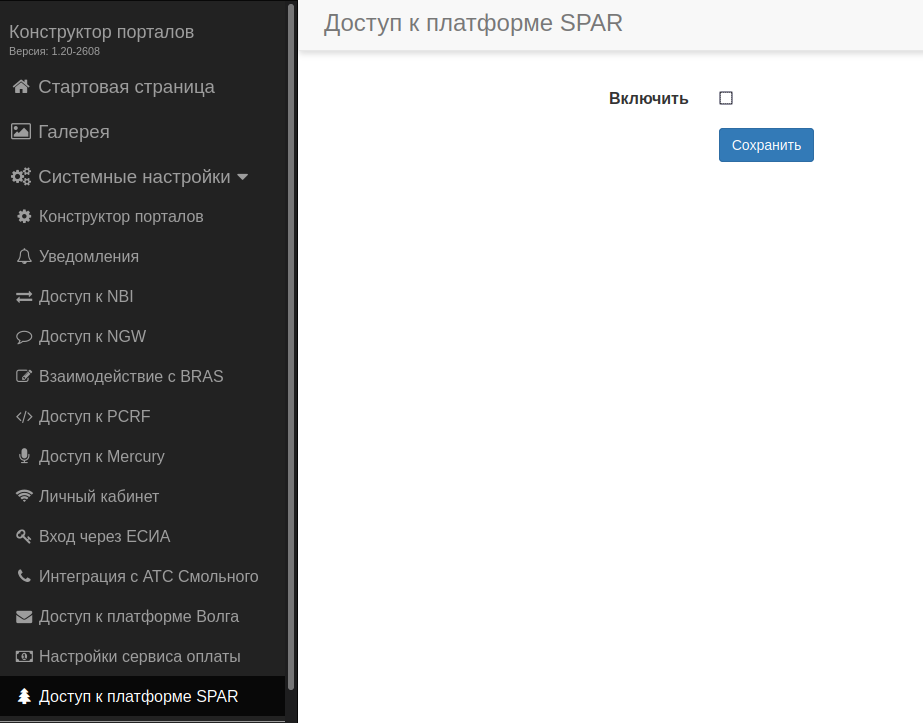Click the key icon beside Вход через ЕСИА
This screenshot has height=723, width=923.
click(x=24, y=536)
